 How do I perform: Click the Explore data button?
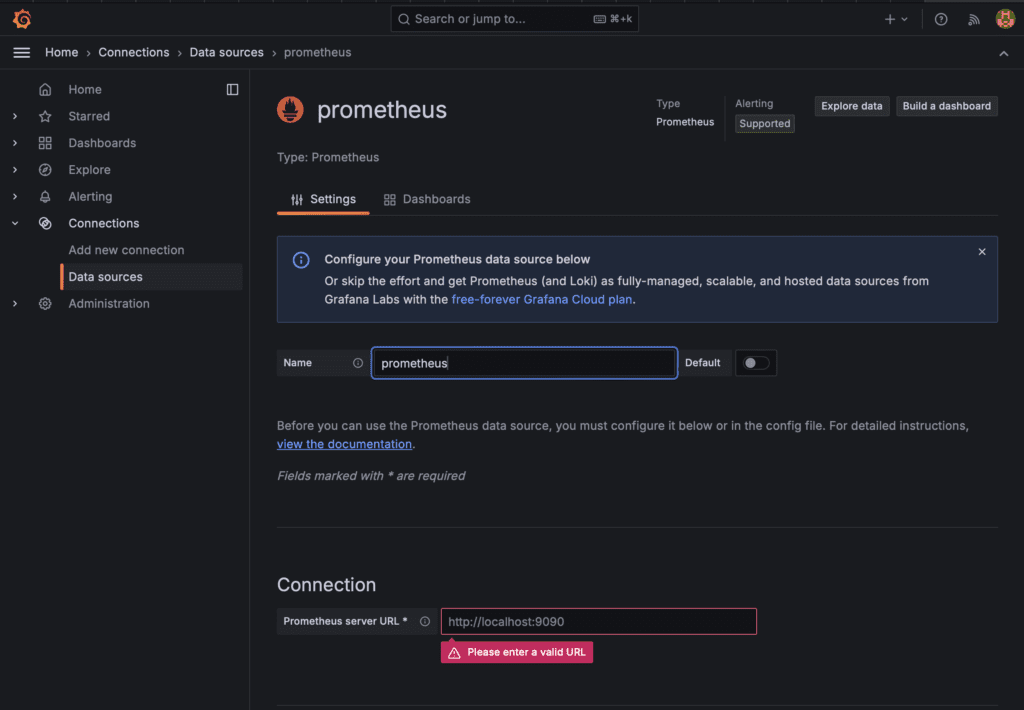click(x=852, y=106)
